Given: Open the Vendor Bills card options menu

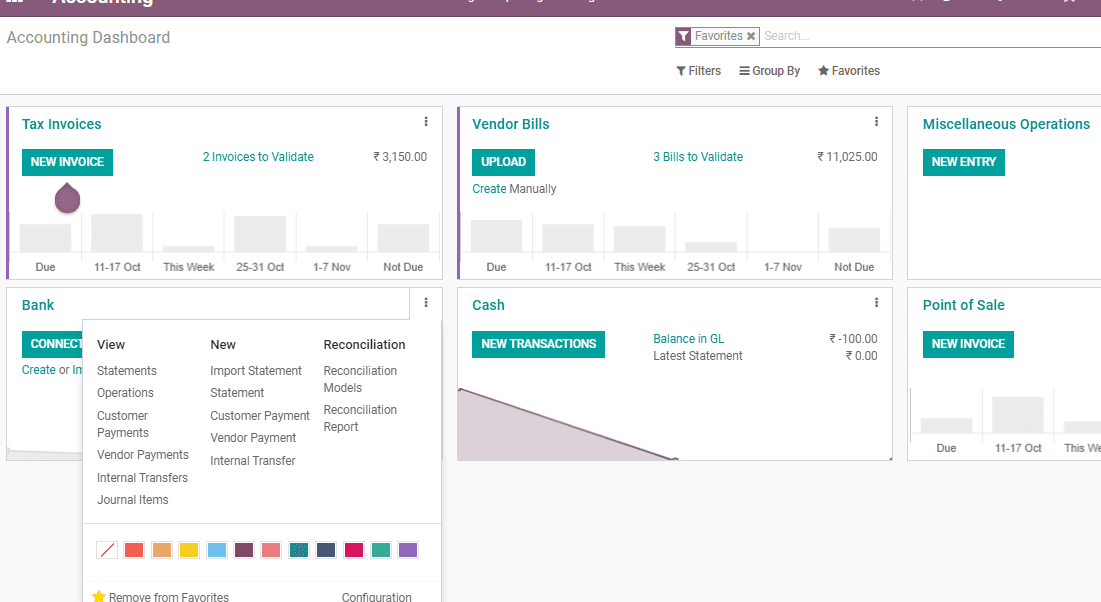Looking at the screenshot, I should [876, 121].
